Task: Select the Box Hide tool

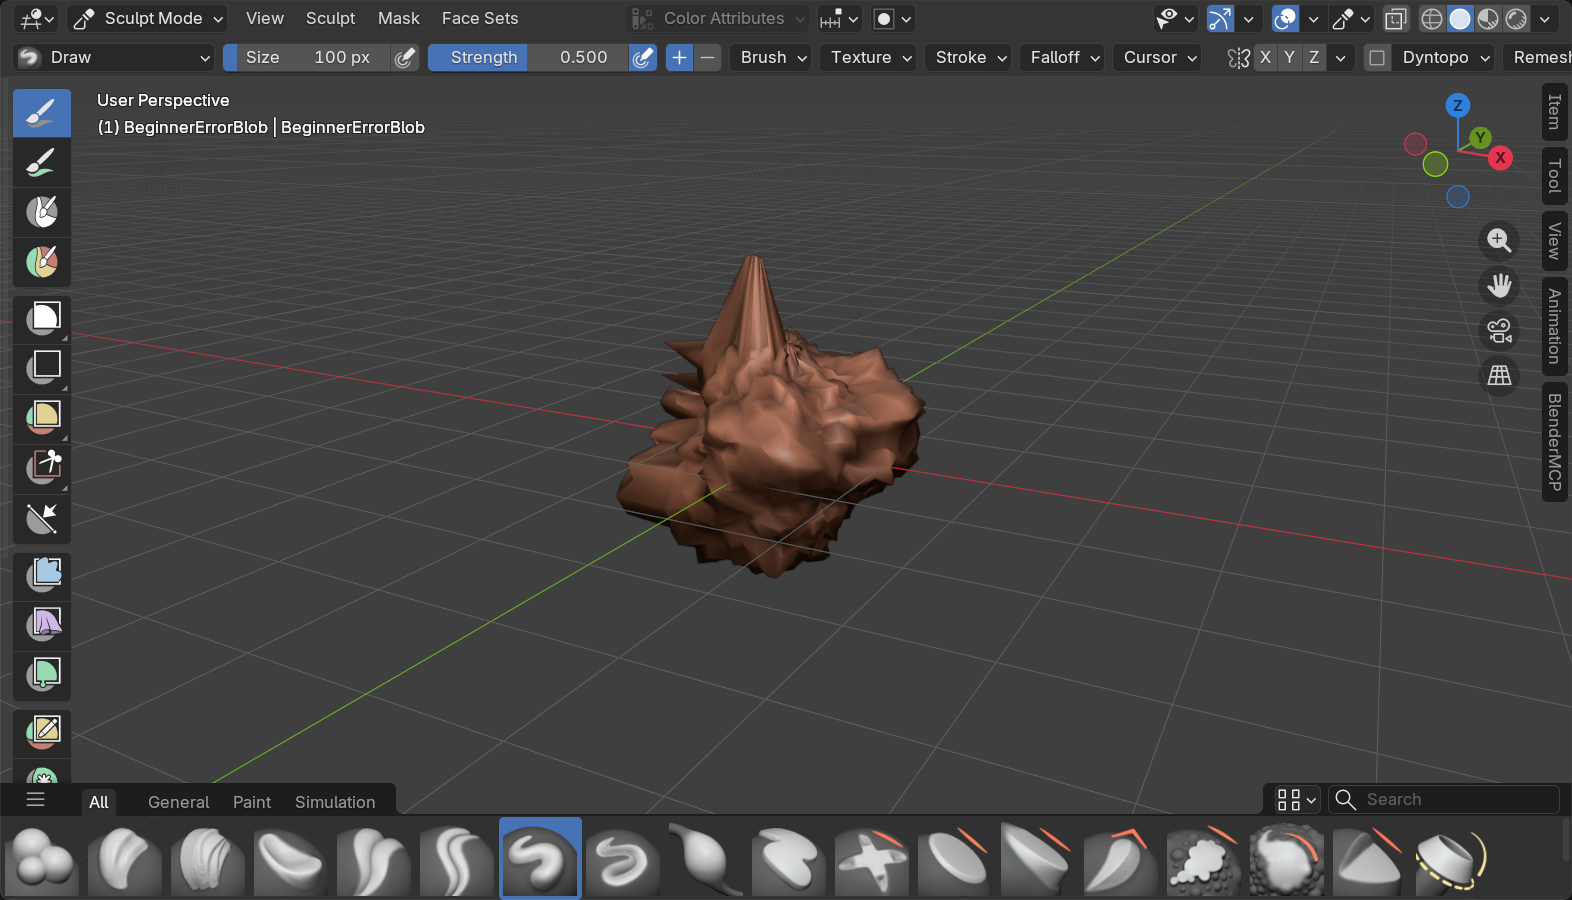Action: (x=42, y=369)
